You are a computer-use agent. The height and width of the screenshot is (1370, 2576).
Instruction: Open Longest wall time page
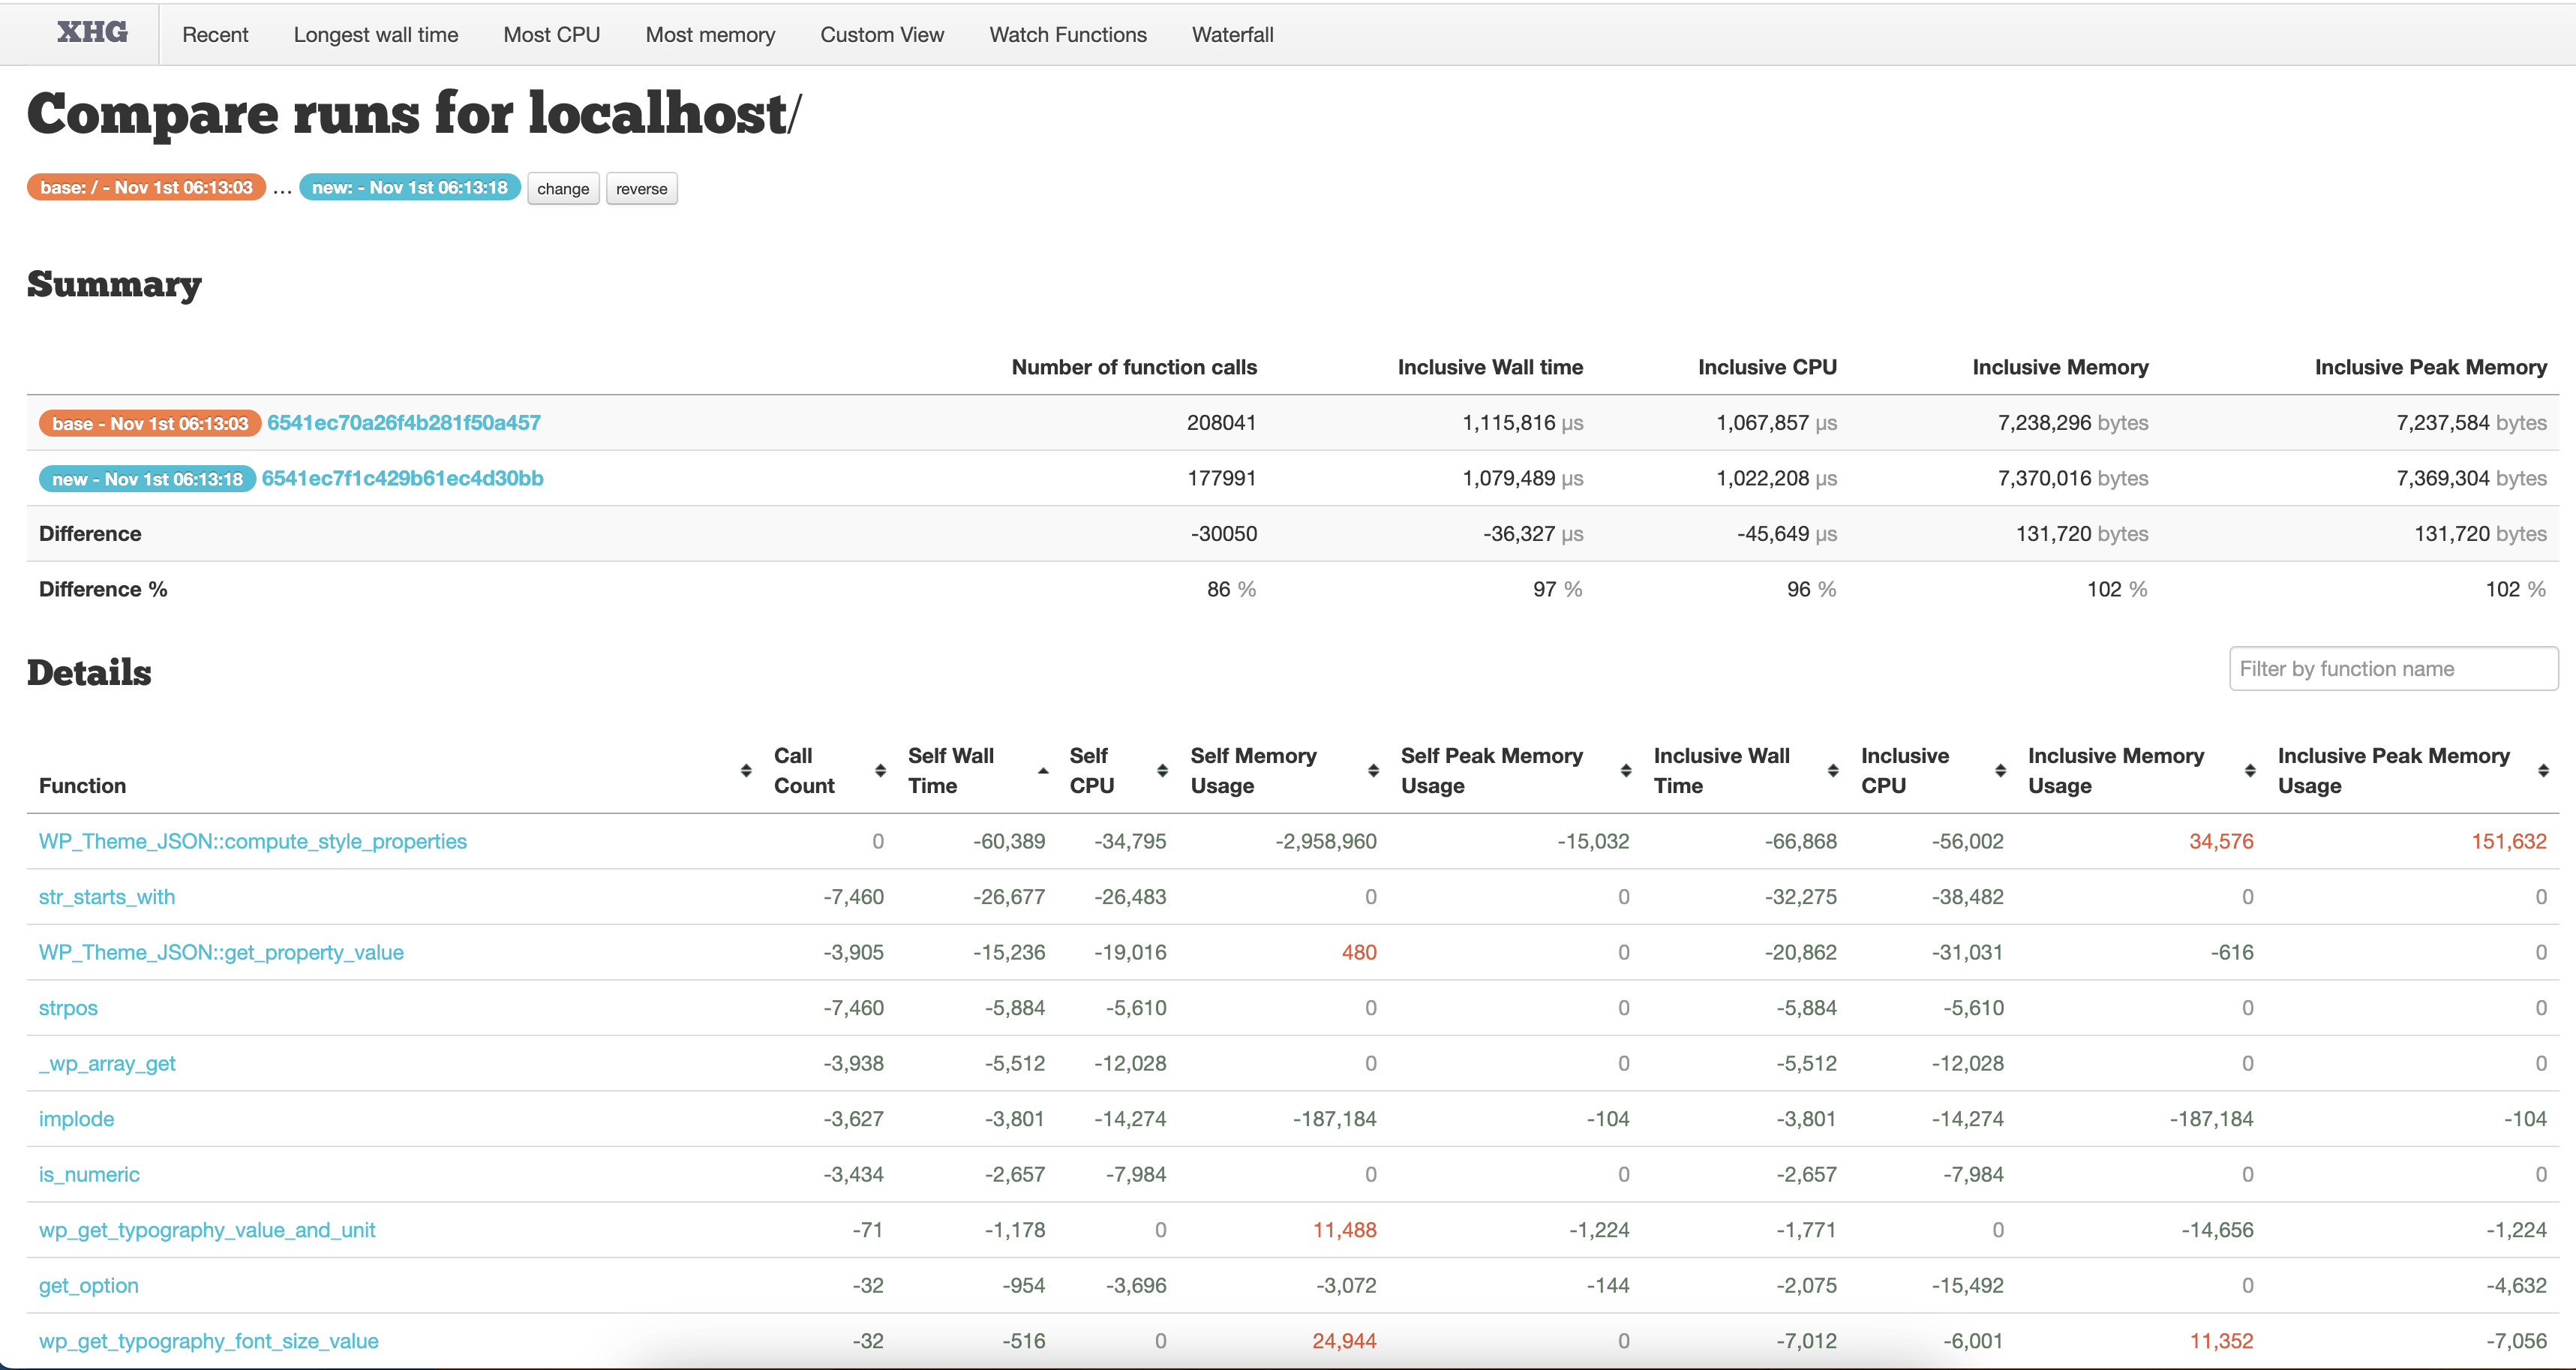[375, 35]
